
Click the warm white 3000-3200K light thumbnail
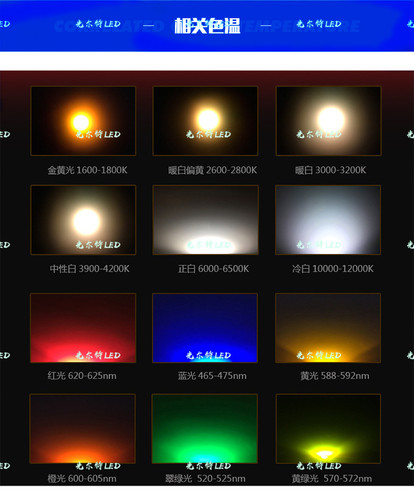click(x=329, y=121)
